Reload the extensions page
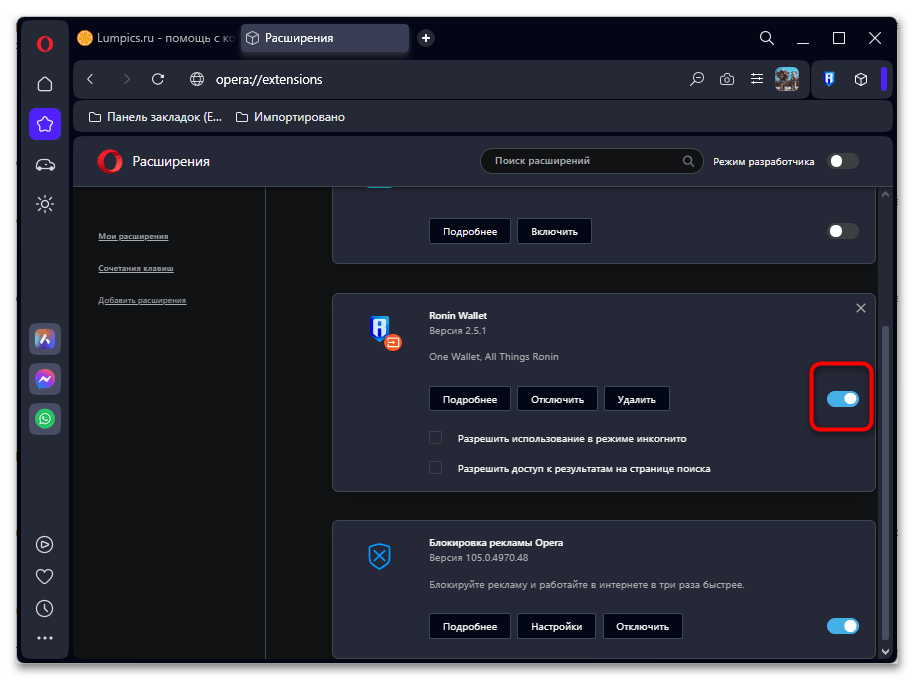This screenshot has width=914, height=680. [x=158, y=79]
